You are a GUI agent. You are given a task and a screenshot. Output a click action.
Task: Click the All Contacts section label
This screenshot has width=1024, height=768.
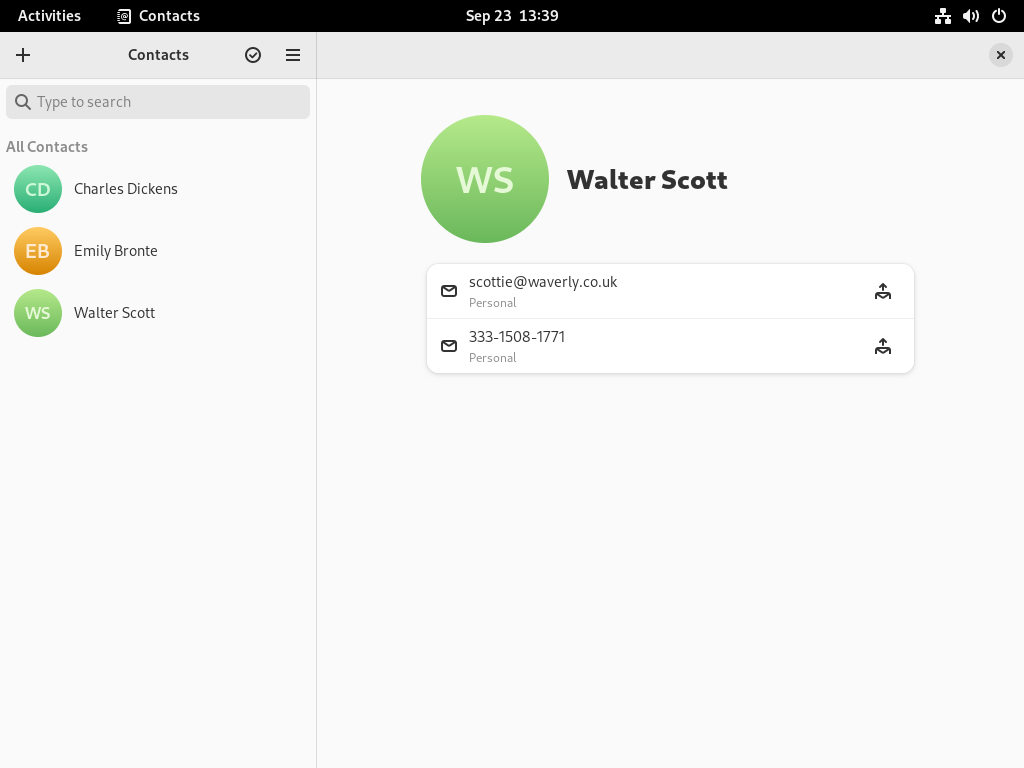coord(47,147)
